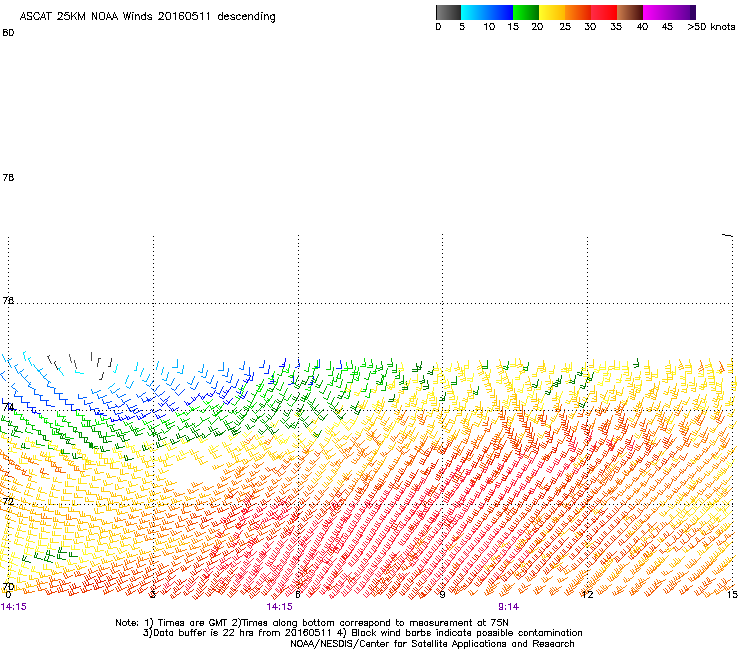The width and height of the screenshot is (740, 650).
Task: Click the purple "14:15" time near longitude 6
Action: coord(279,607)
